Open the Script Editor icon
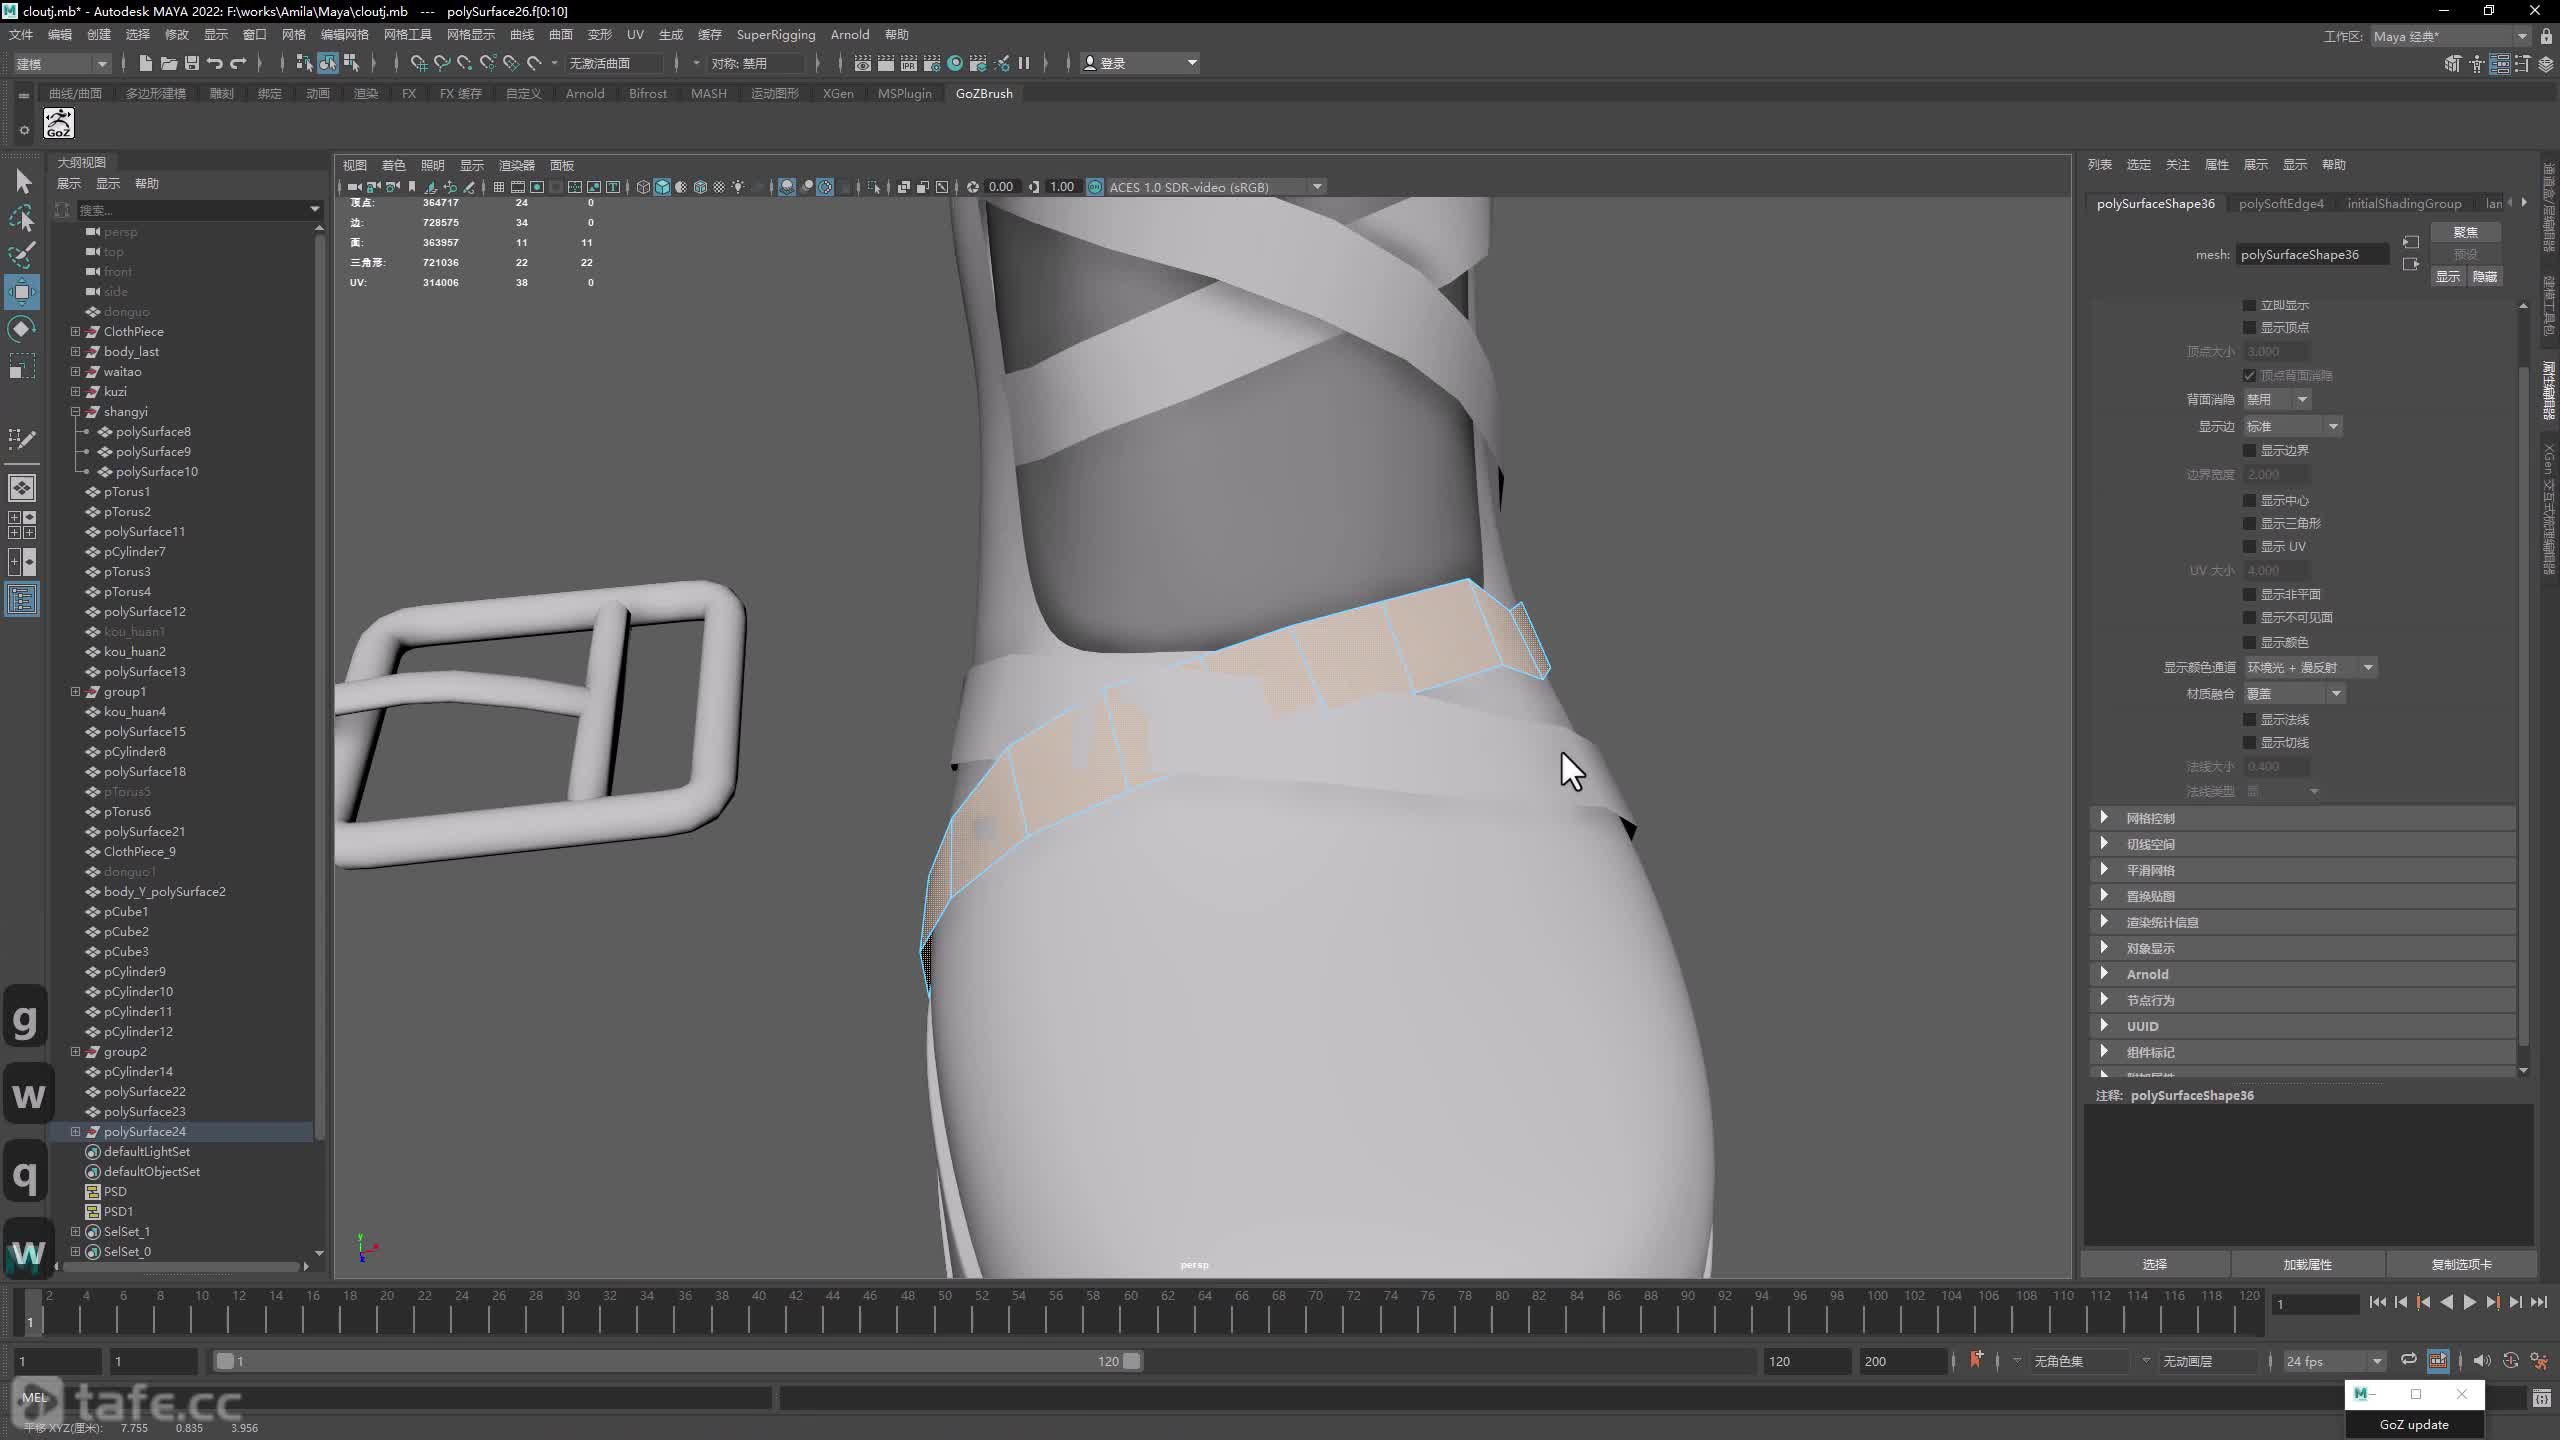Viewport: 2560px width, 1440px height. [2541, 1398]
